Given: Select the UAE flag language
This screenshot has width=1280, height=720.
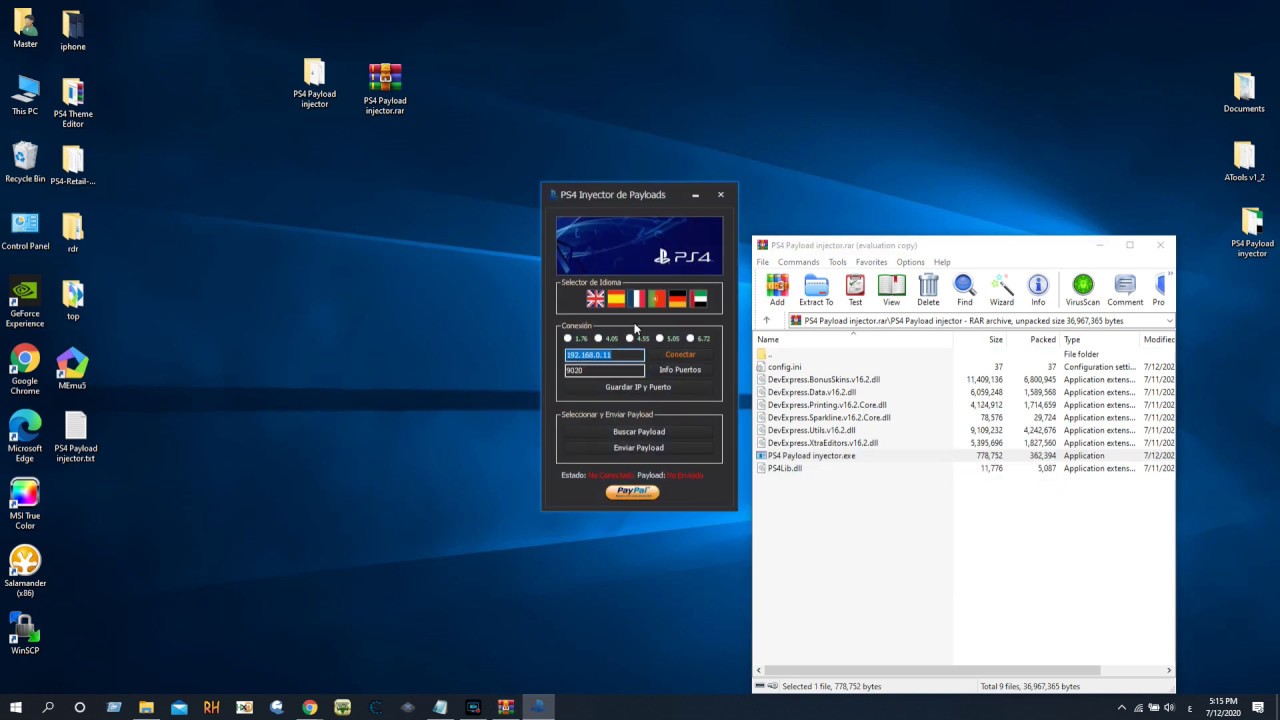Looking at the screenshot, I should (699, 299).
